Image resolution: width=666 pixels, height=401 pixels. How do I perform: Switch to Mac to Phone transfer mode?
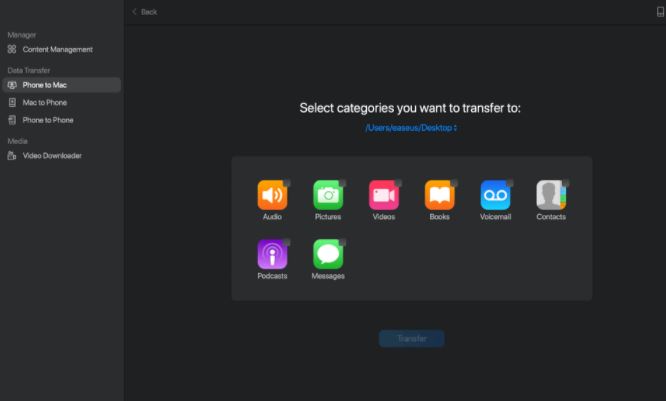click(x=45, y=103)
